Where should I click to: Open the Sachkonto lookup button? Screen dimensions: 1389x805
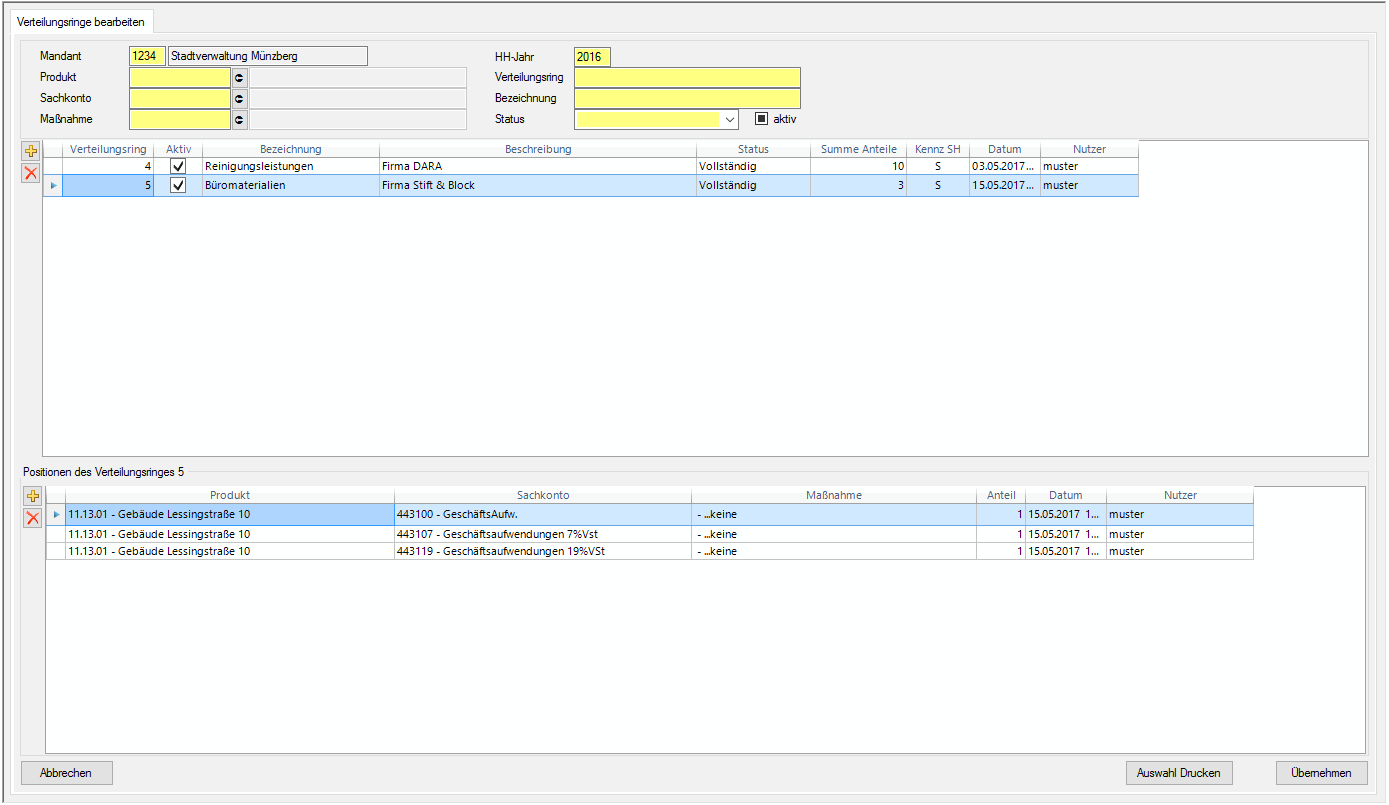click(x=239, y=98)
